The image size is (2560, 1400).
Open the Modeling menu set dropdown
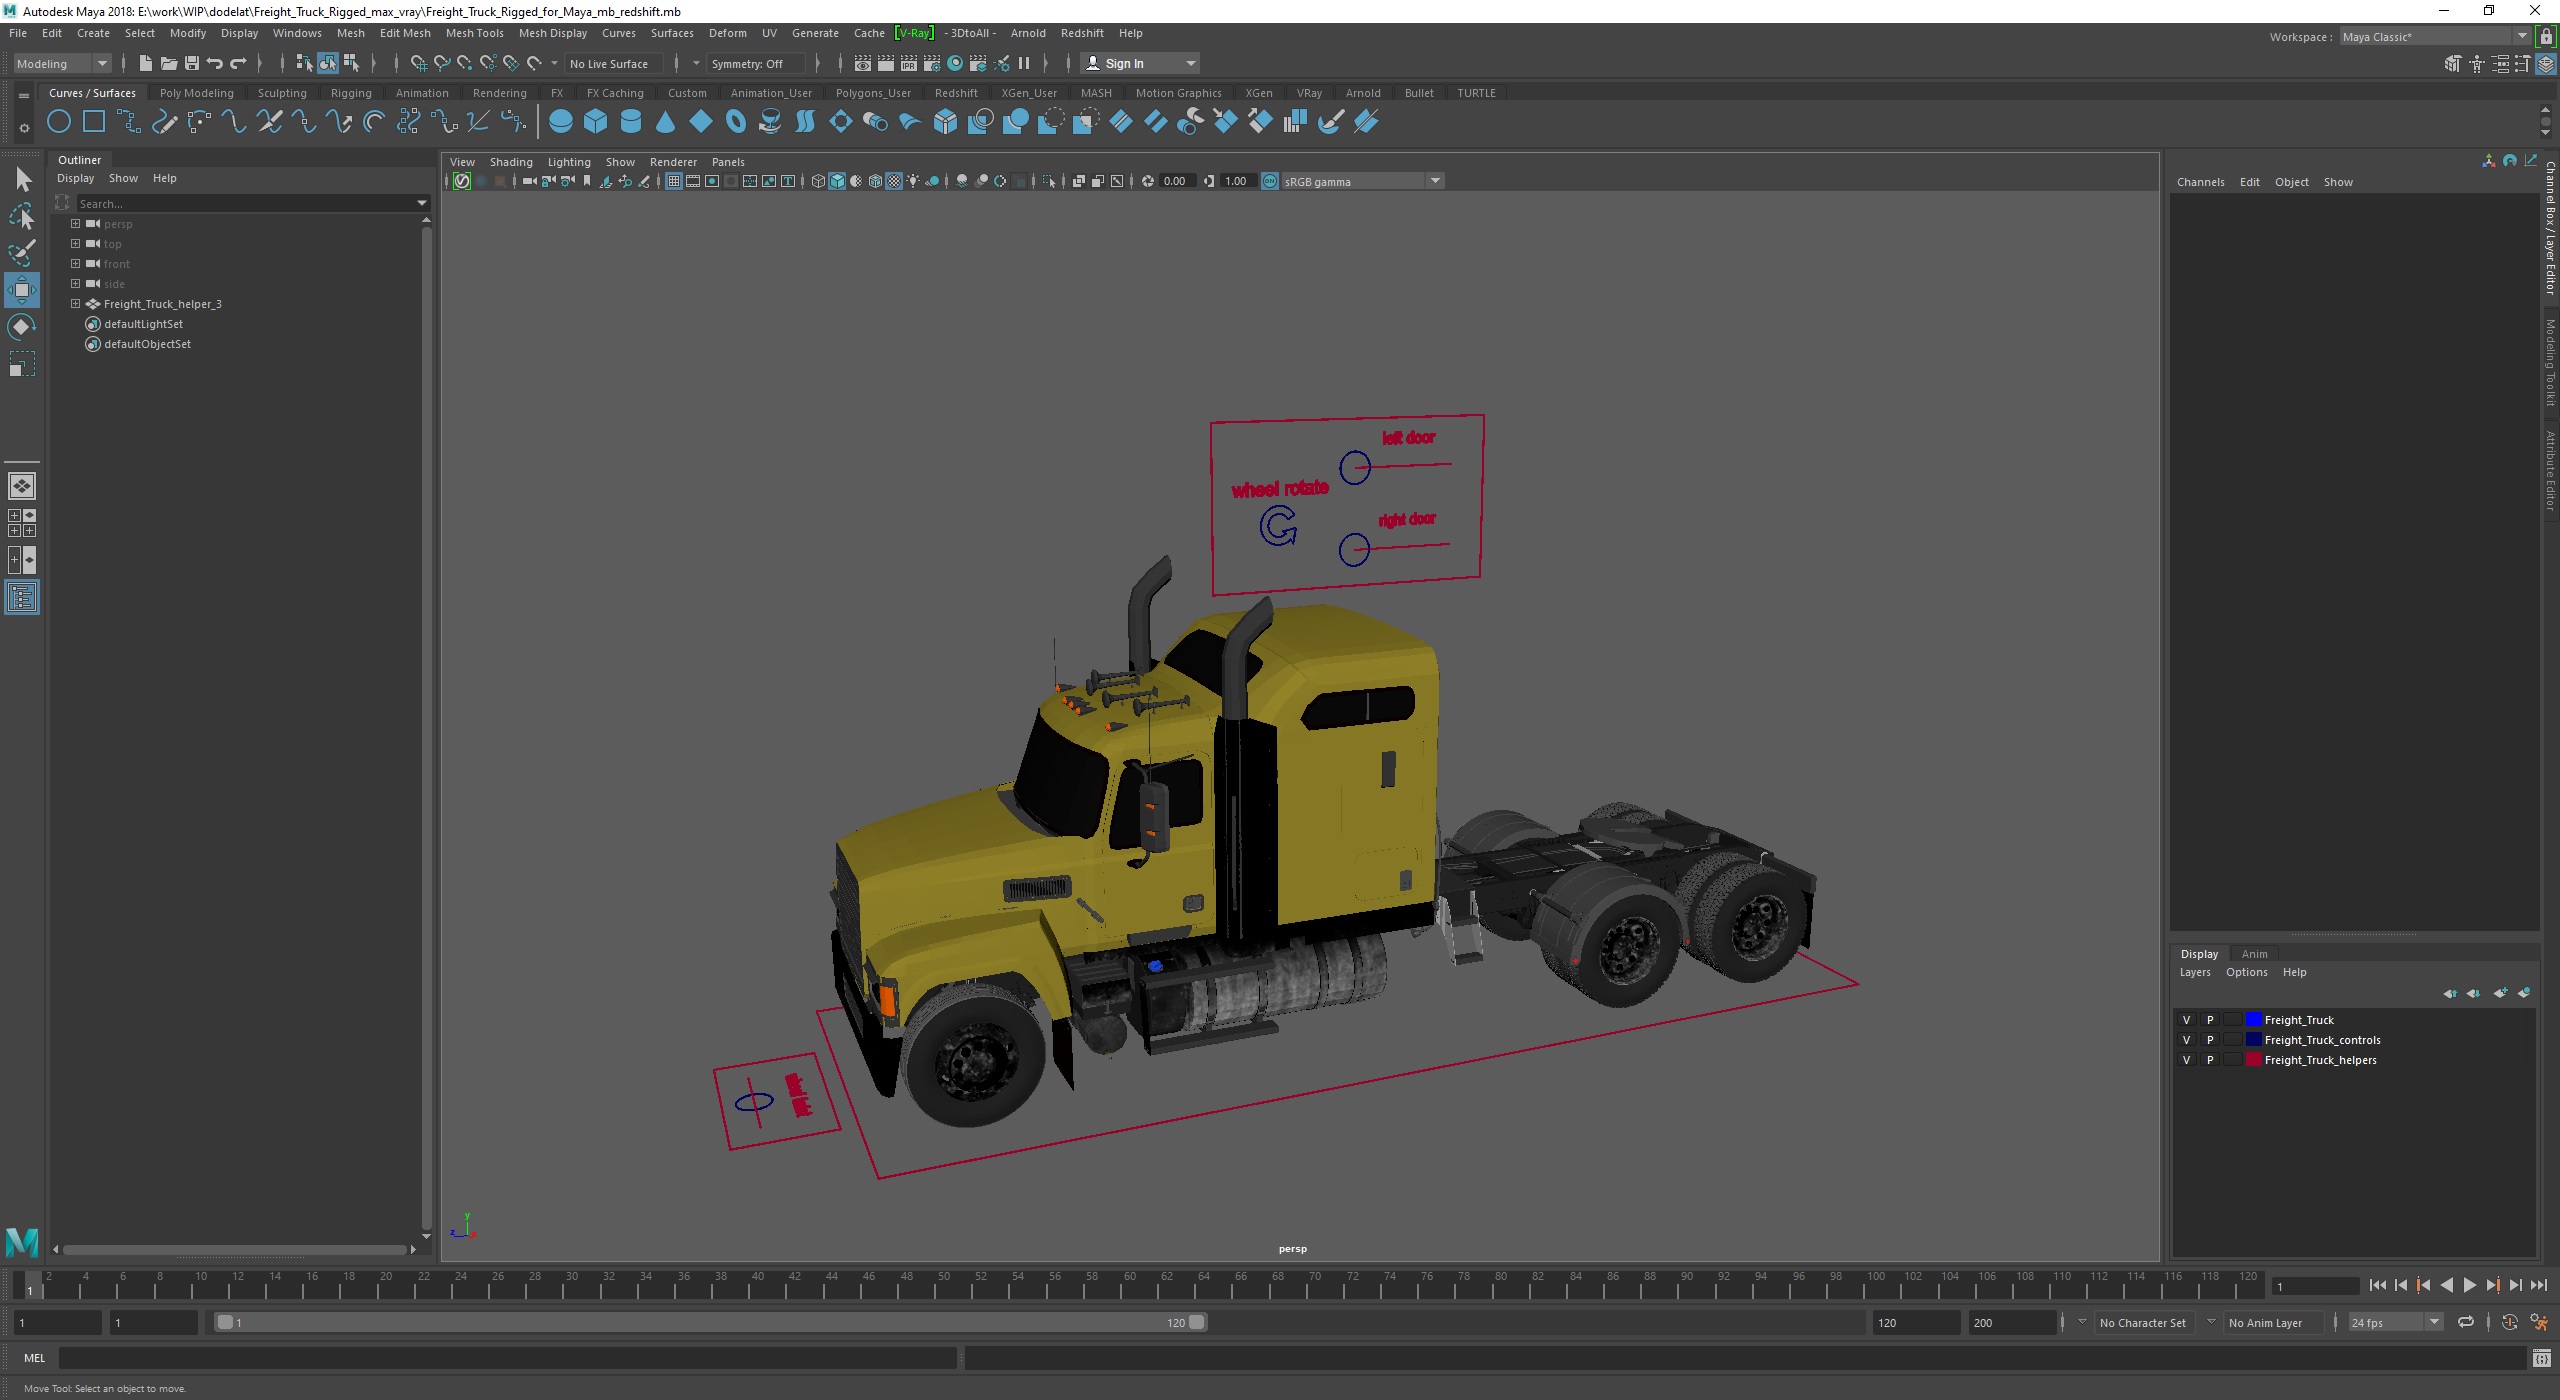(x=61, y=63)
